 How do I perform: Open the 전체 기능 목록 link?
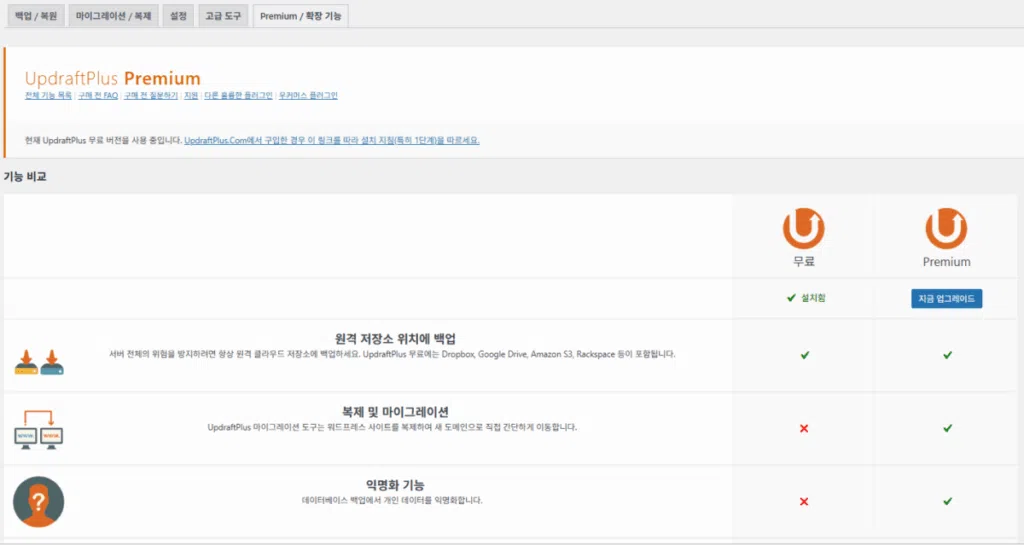[x=48, y=96]
